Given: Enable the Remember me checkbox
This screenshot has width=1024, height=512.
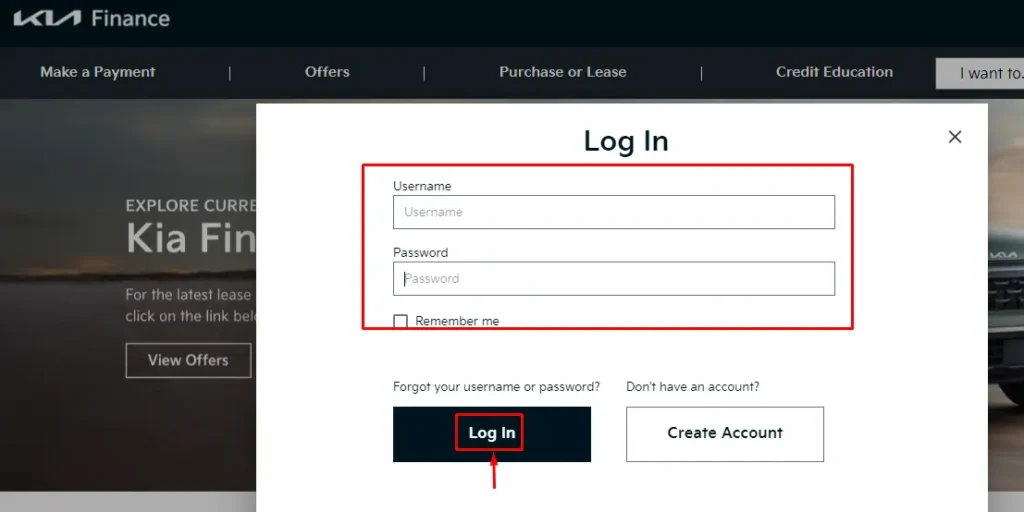Looking at the screenshot, I should [x=401, y=321].
